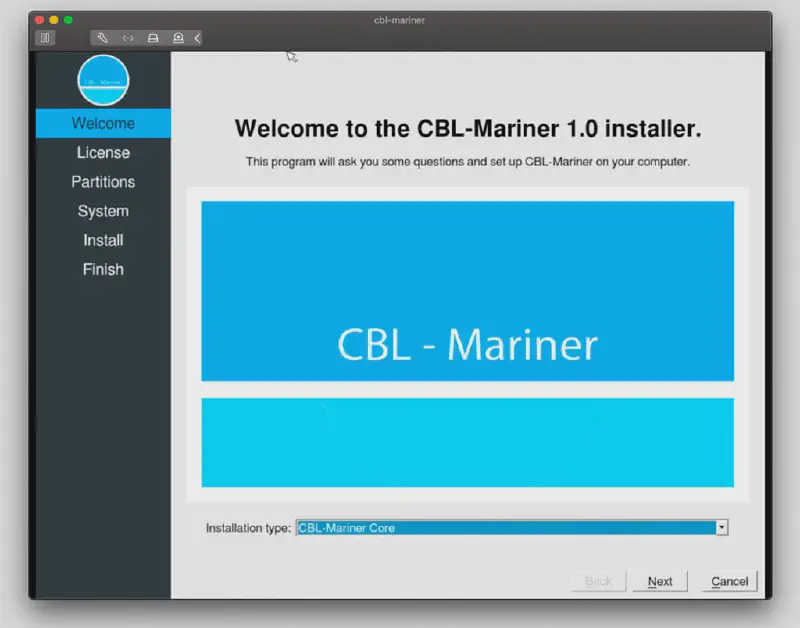
Task: Open the Installation type combo box
Action: [x=505, y=528]
